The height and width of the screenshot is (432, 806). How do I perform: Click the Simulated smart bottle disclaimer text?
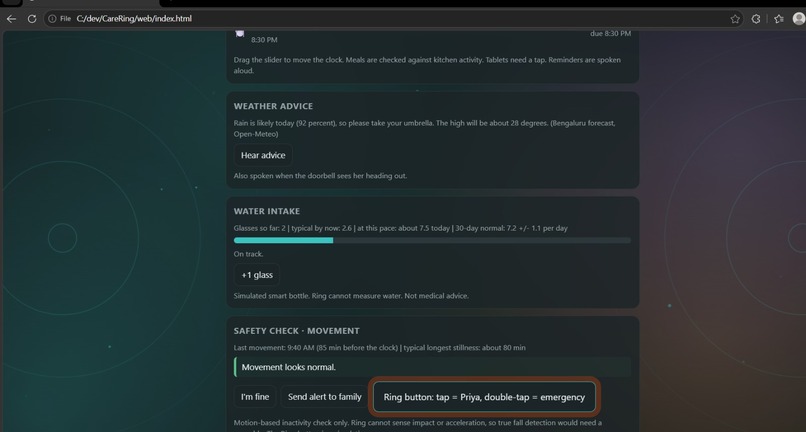[x=351, y=296]
